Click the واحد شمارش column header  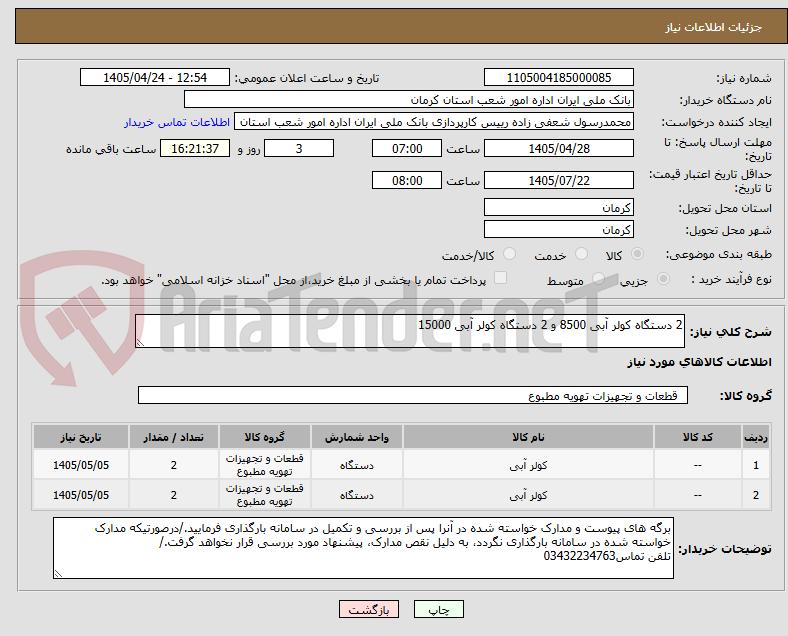click(357, 437)
